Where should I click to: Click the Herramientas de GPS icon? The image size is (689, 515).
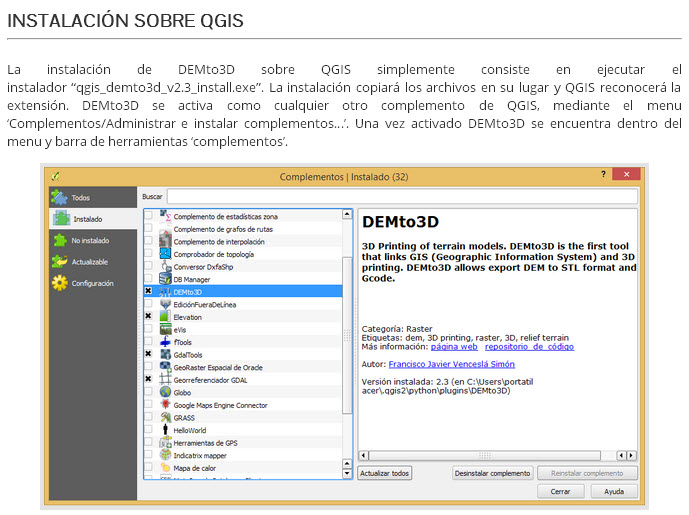point(165,442)
